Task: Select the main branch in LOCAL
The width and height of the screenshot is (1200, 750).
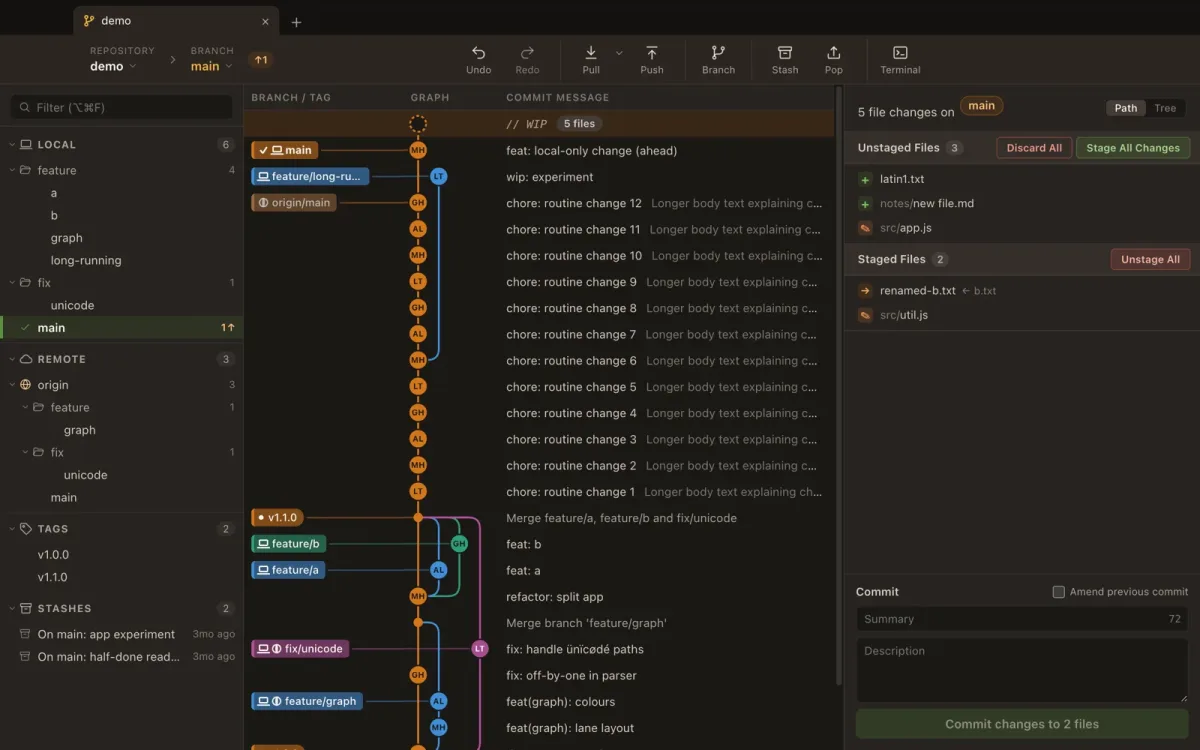Action: [121, 328]
